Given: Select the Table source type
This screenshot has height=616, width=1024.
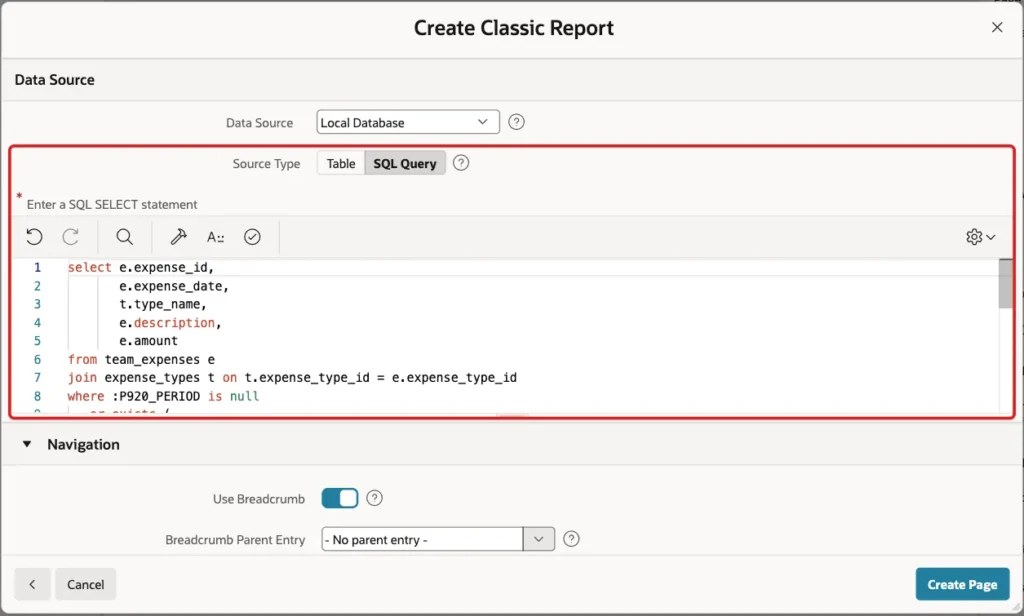Looking at the screenshot, I should point(341,163).
